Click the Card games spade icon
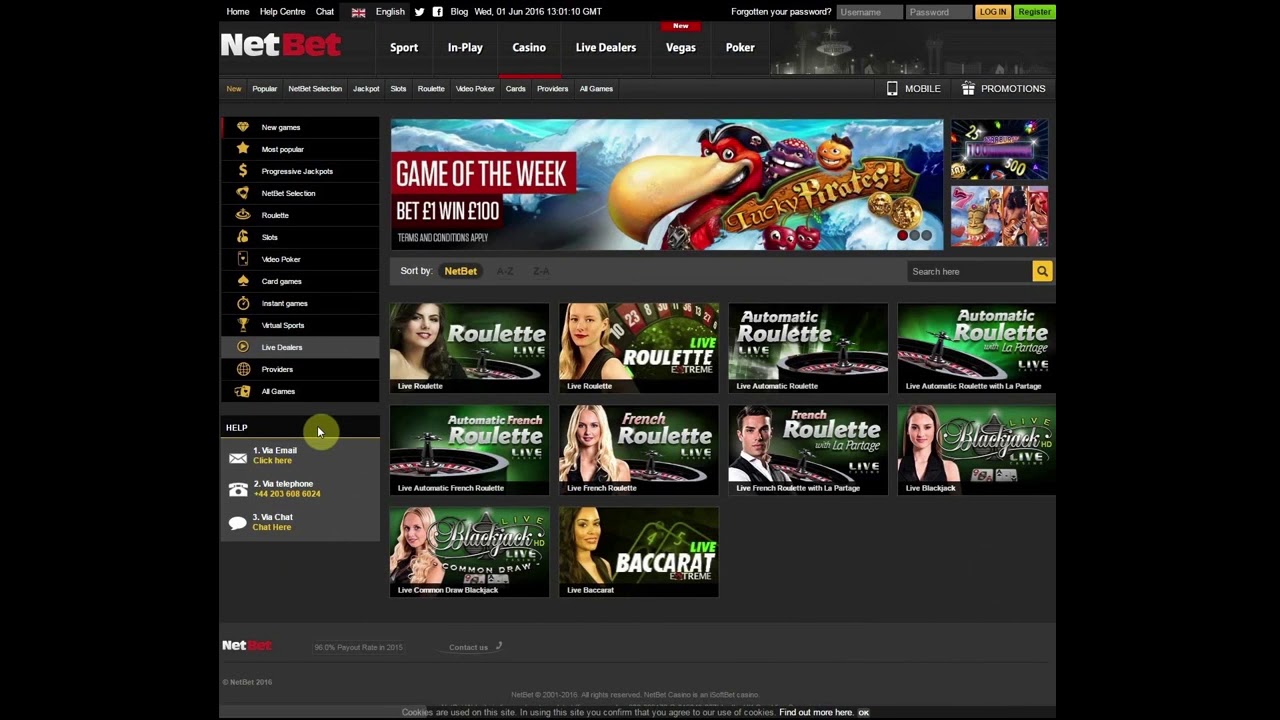1280x720 pixels. (242, 281)
